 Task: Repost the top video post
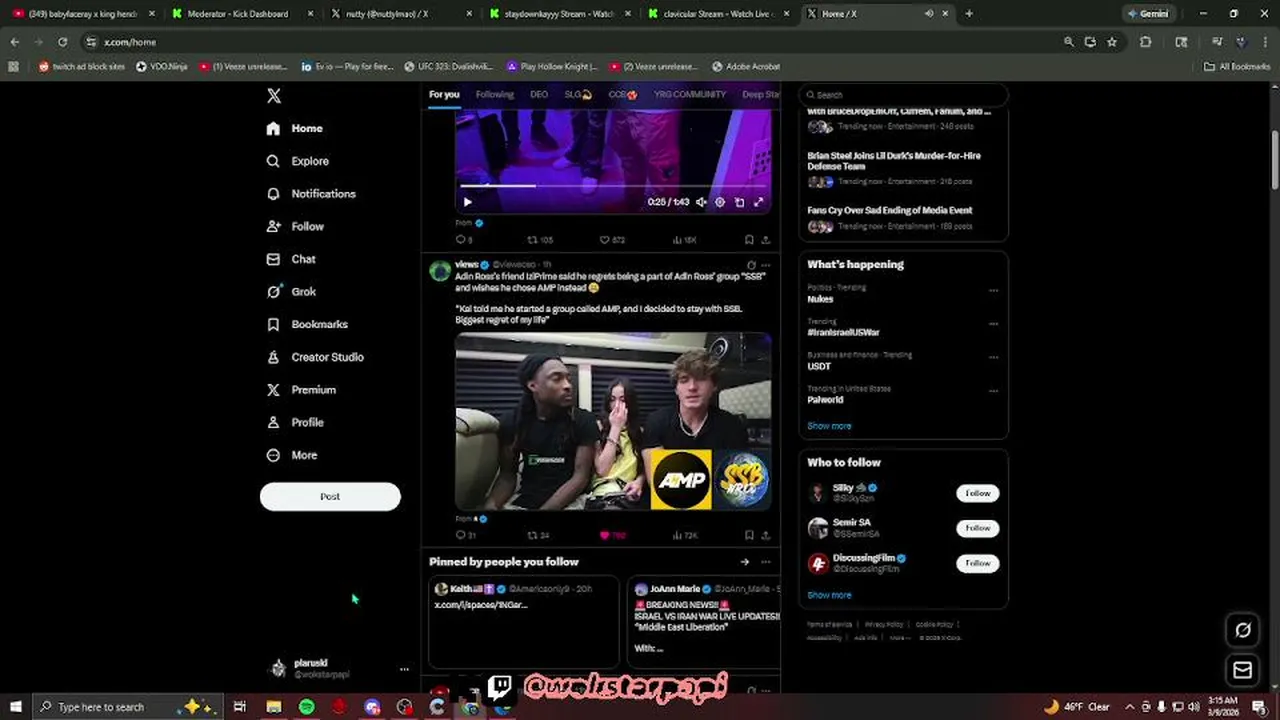539,240
